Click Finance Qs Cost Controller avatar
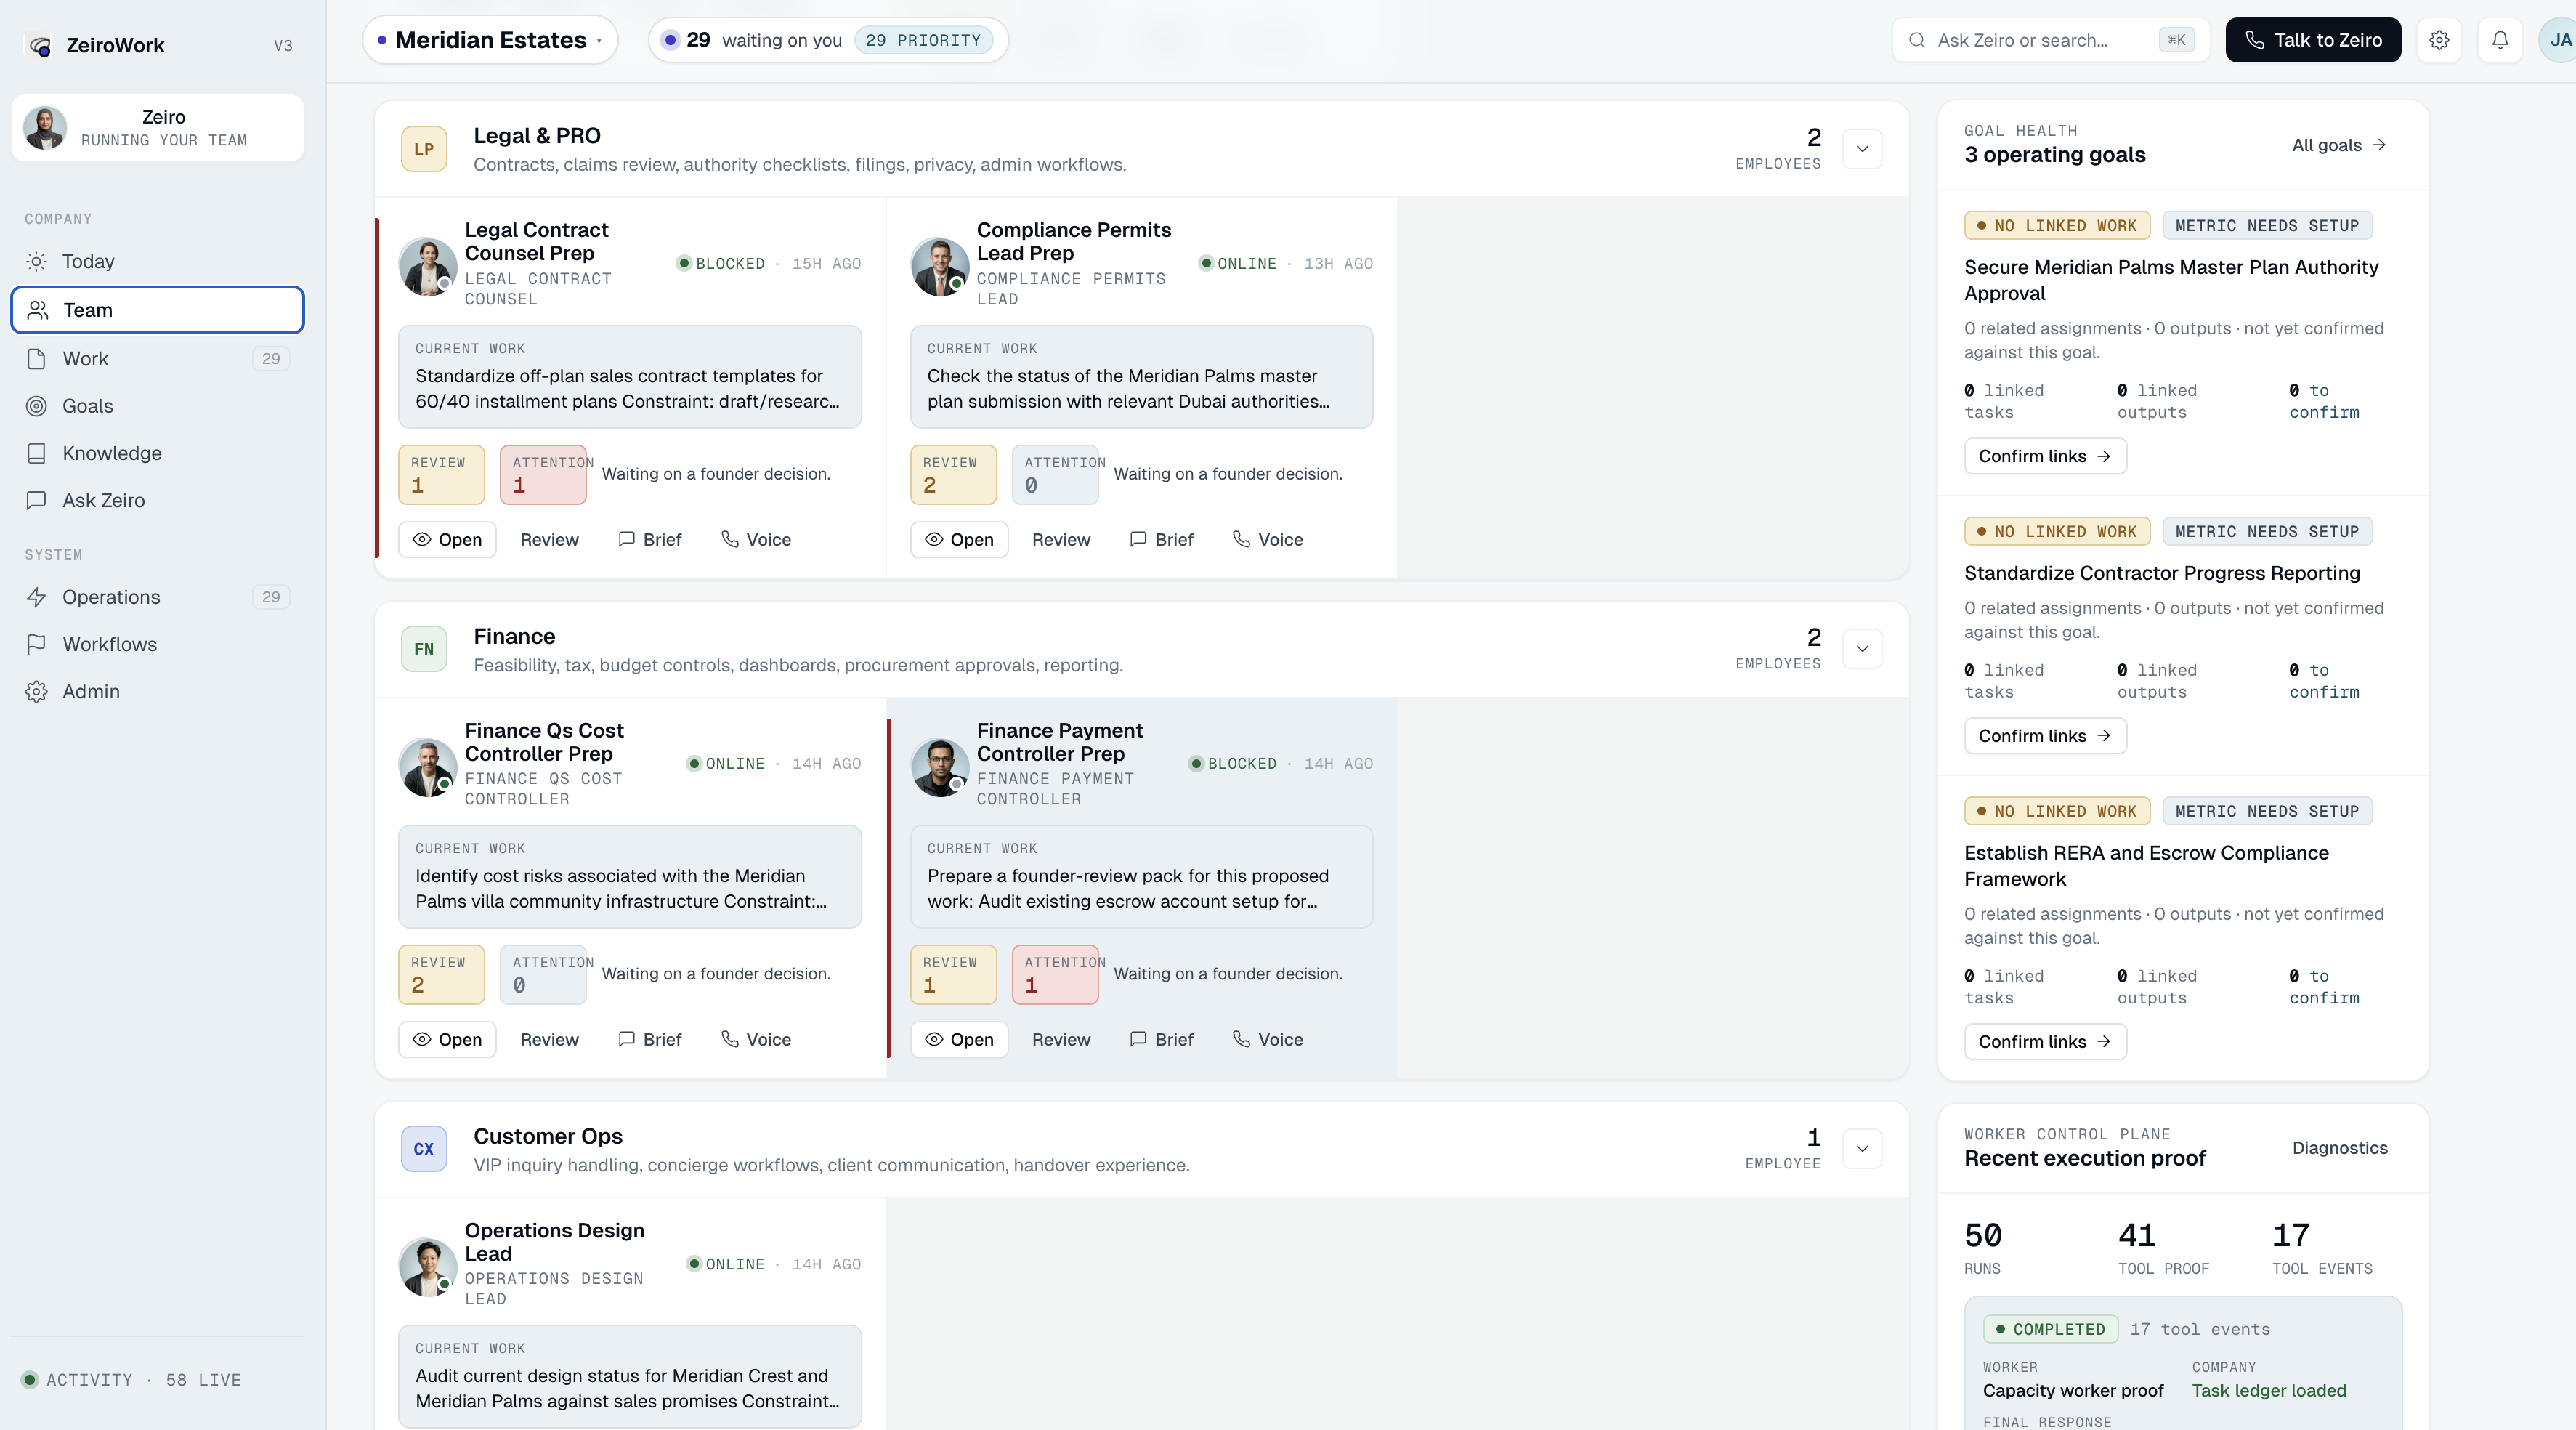This screenshot has height=1430, width=2576. click(428, 767)
